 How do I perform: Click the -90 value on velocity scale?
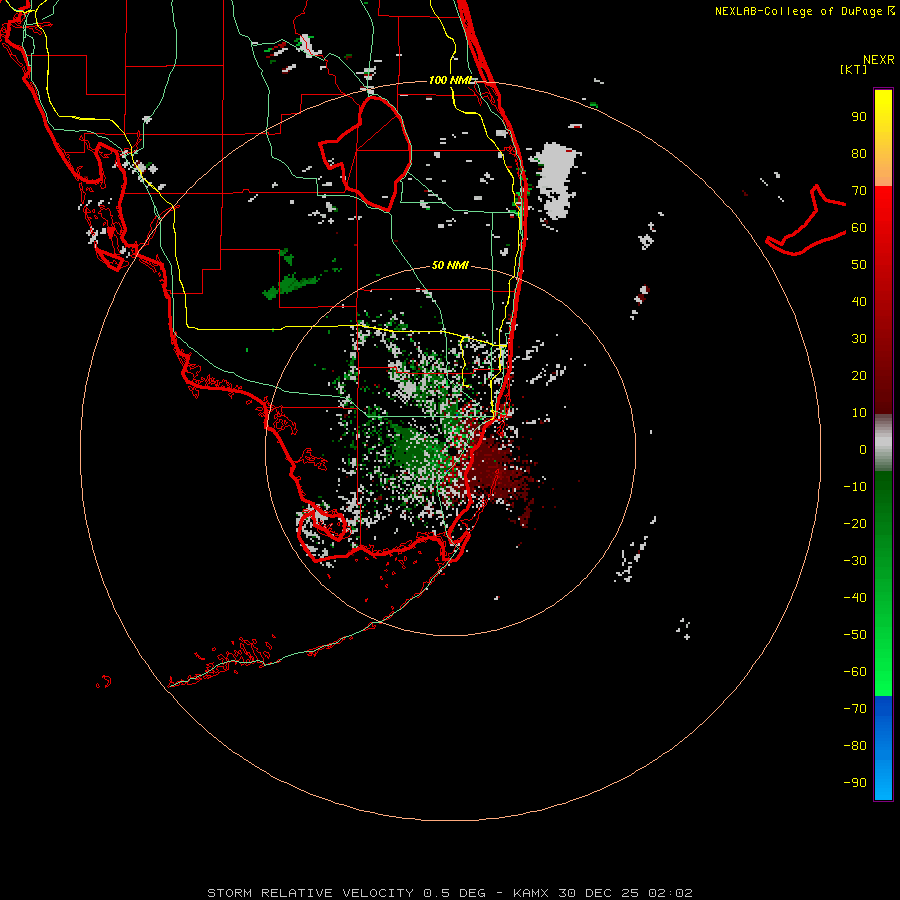tap(855, 783)
